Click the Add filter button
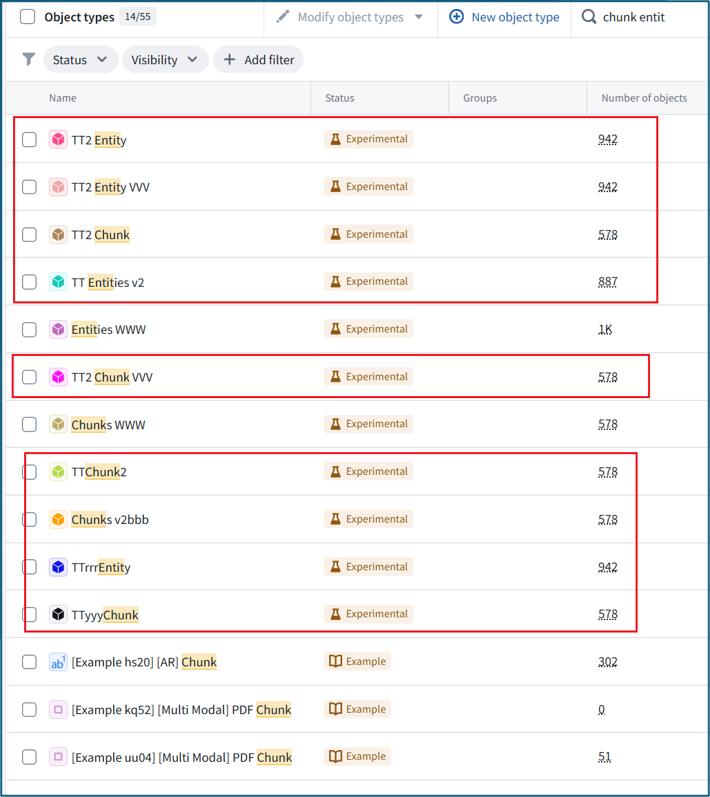 (258, 59)
